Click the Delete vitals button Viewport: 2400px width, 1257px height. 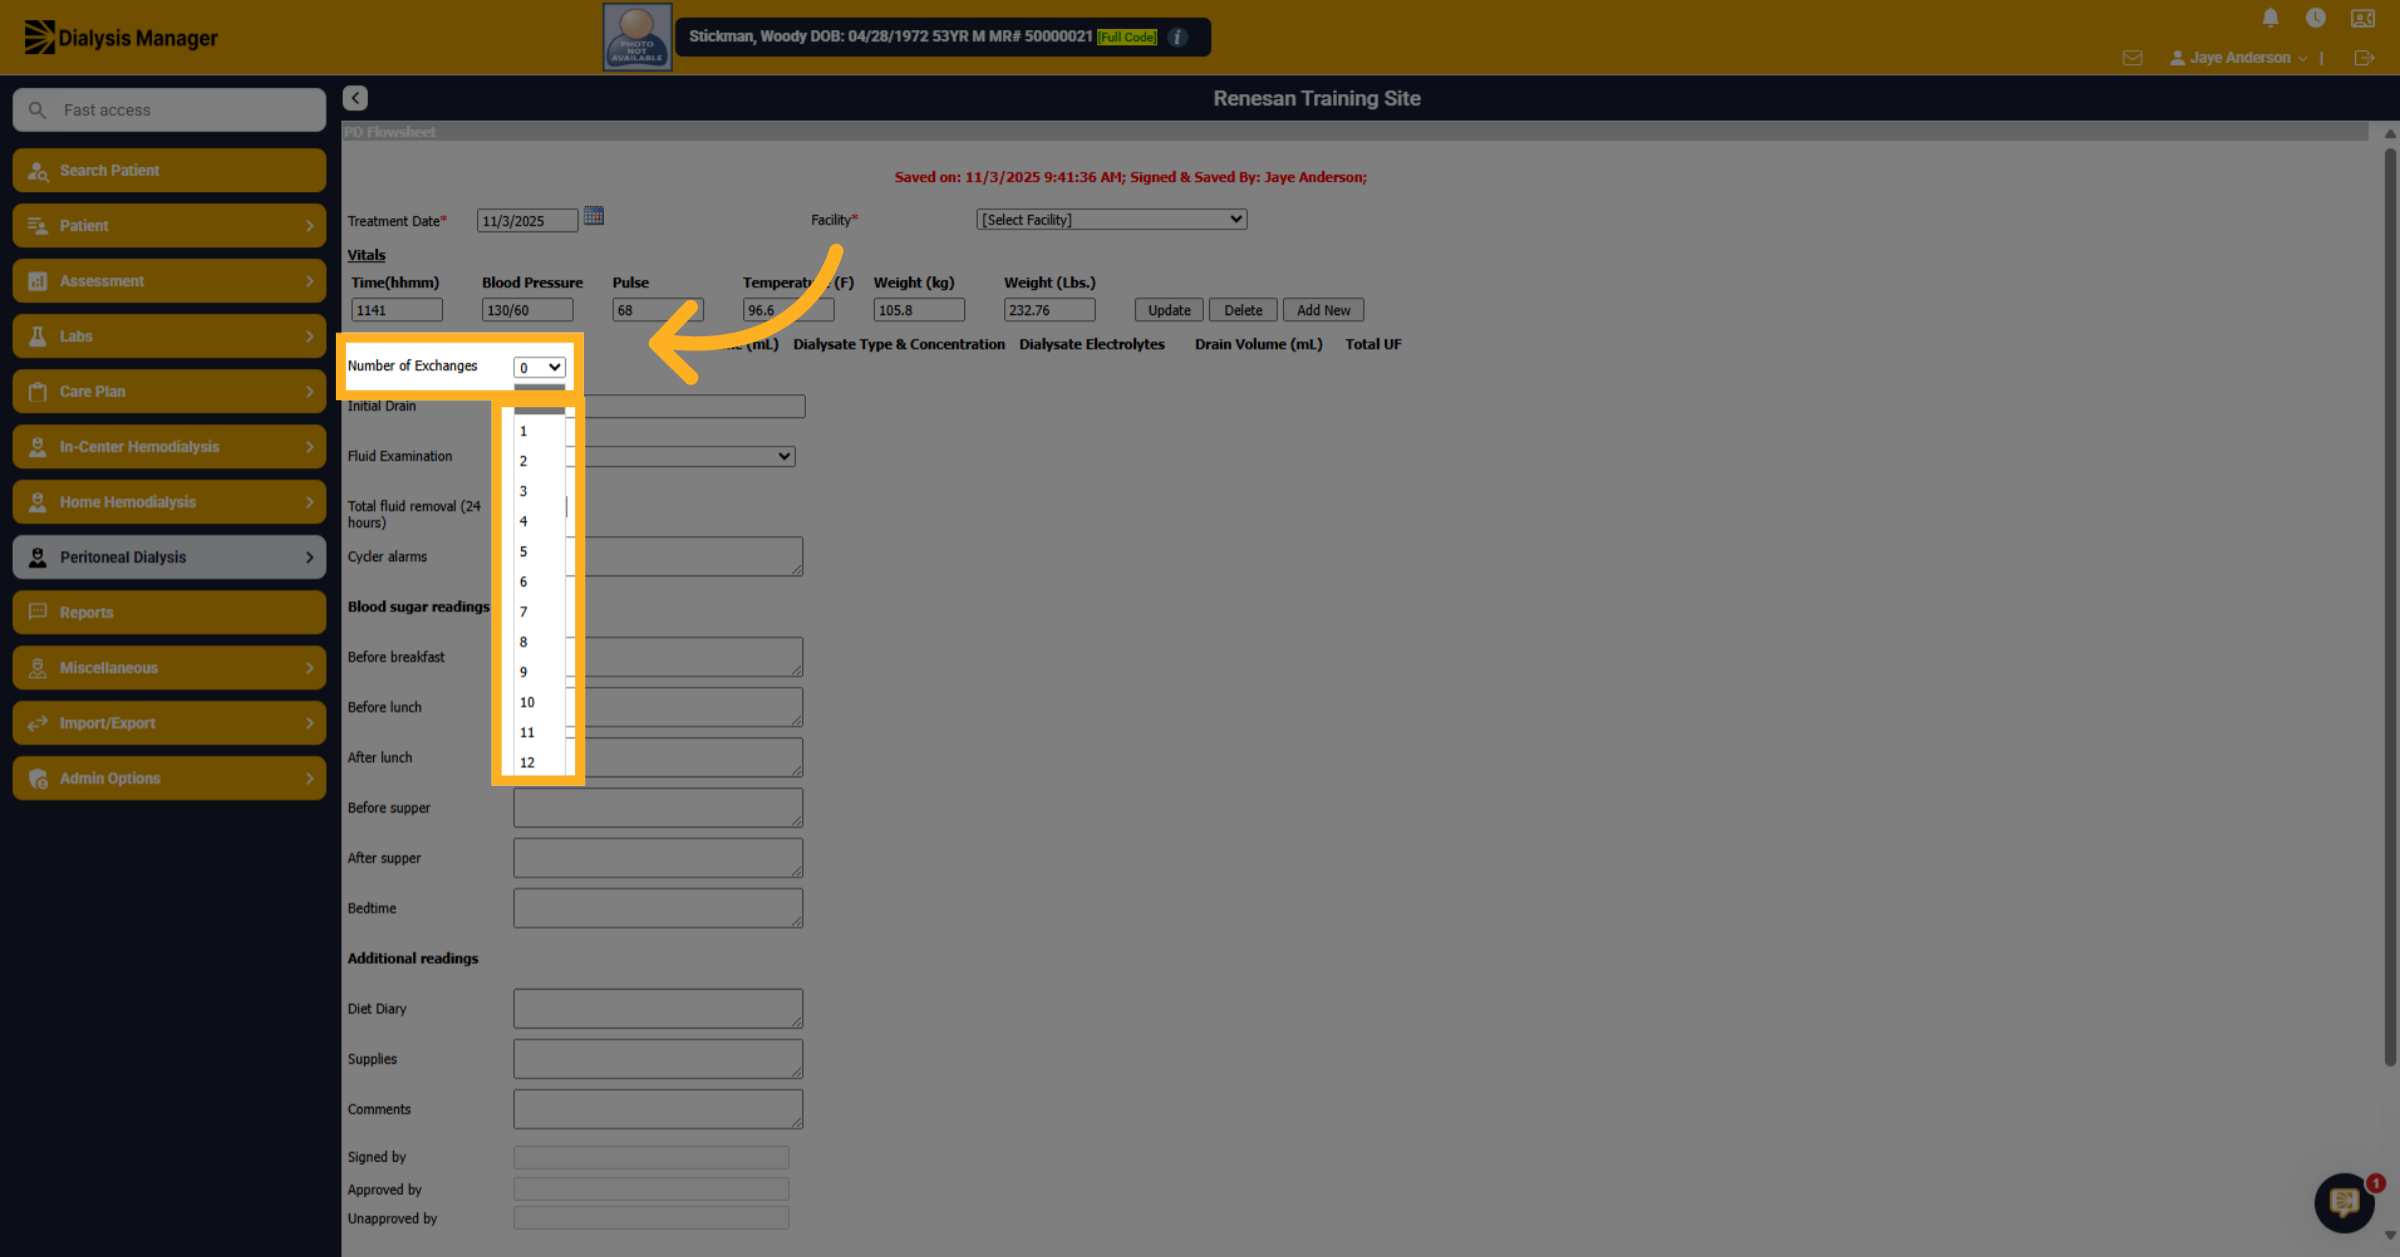1243,310
